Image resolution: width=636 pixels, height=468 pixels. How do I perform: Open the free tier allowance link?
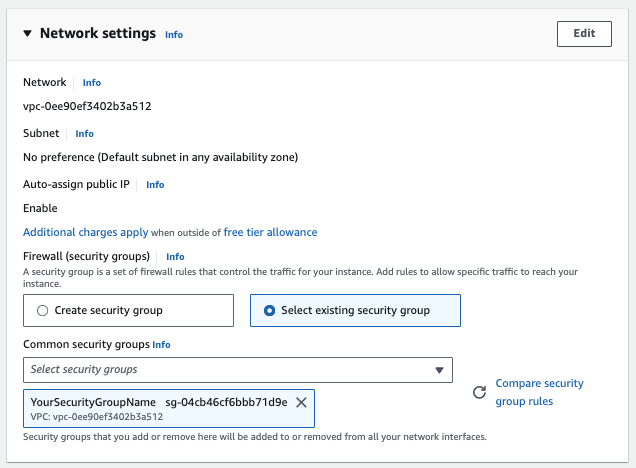[x=270, y=232]
